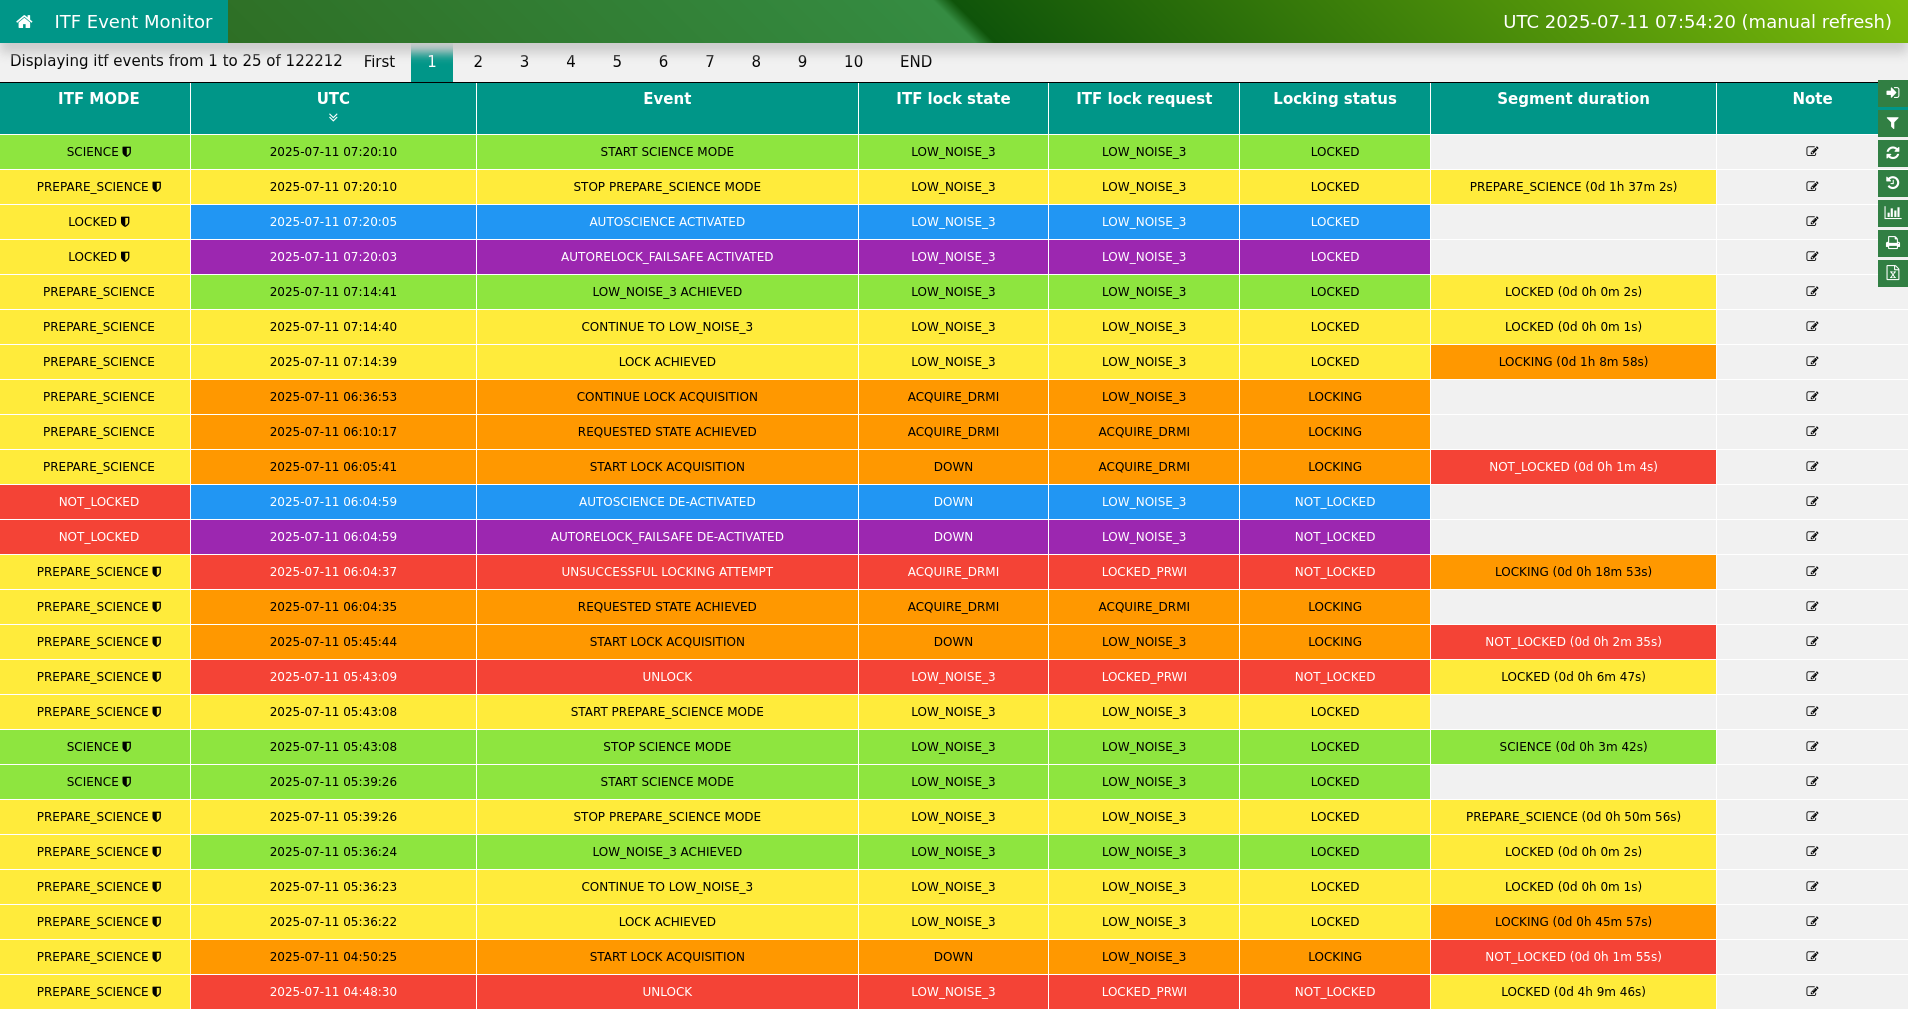Select LOCKING (0d 1h 8m 58s) duration cell

pos(1573,362)
